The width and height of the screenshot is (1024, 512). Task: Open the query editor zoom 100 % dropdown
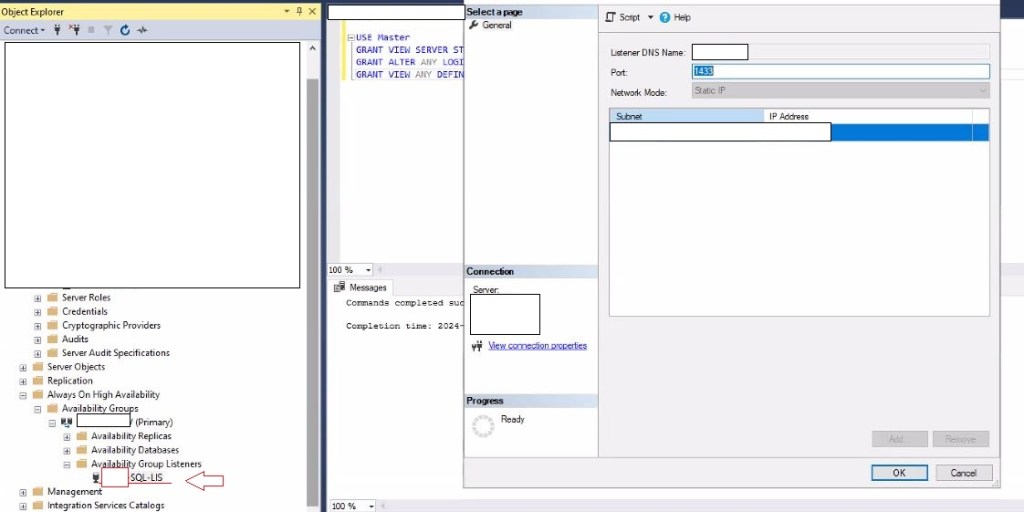[368, 270]
